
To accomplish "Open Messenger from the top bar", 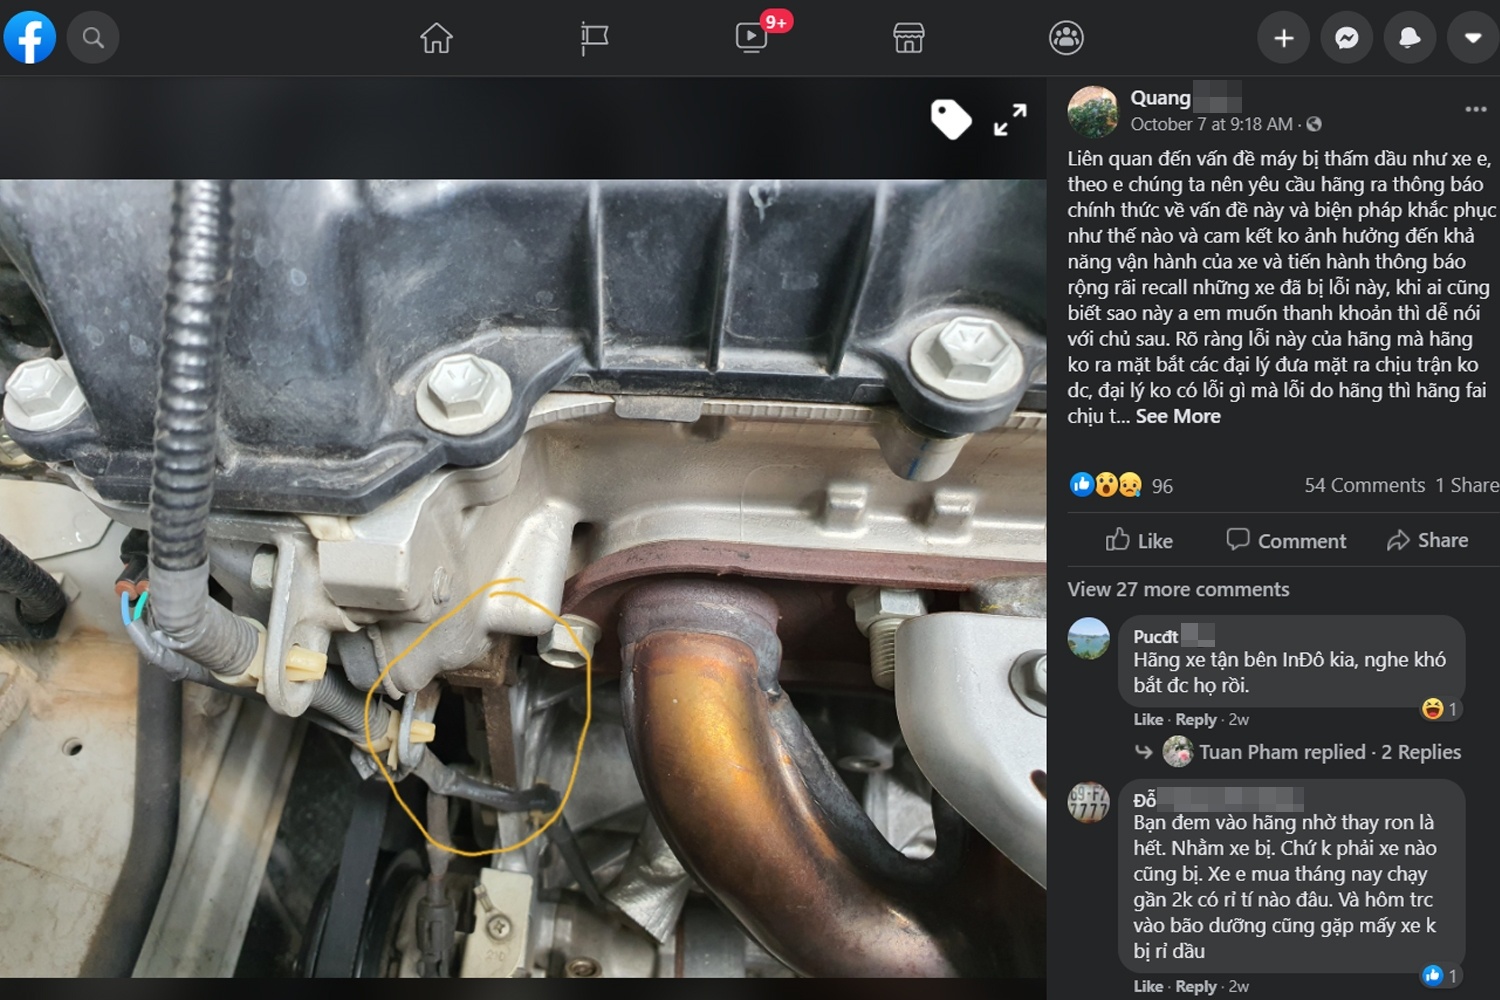I will tap(1346, 38).
